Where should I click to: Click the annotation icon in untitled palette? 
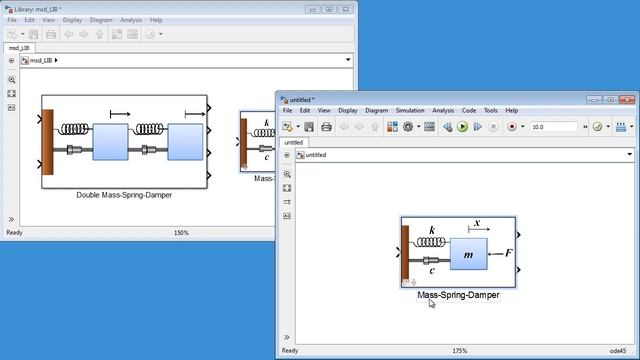pyautogui.click(x=287, y=216)
